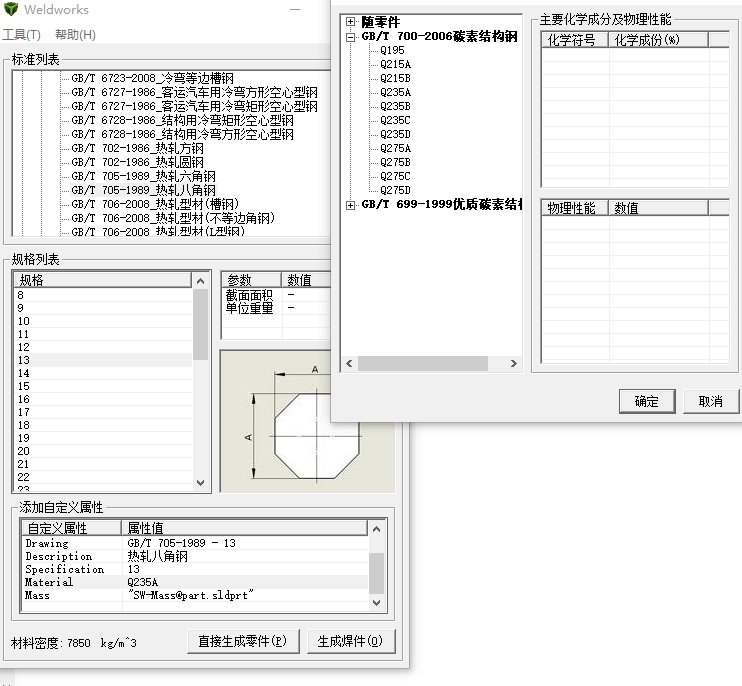
Task: Select material Q215A in tree
Action: (x=396, y=64)
